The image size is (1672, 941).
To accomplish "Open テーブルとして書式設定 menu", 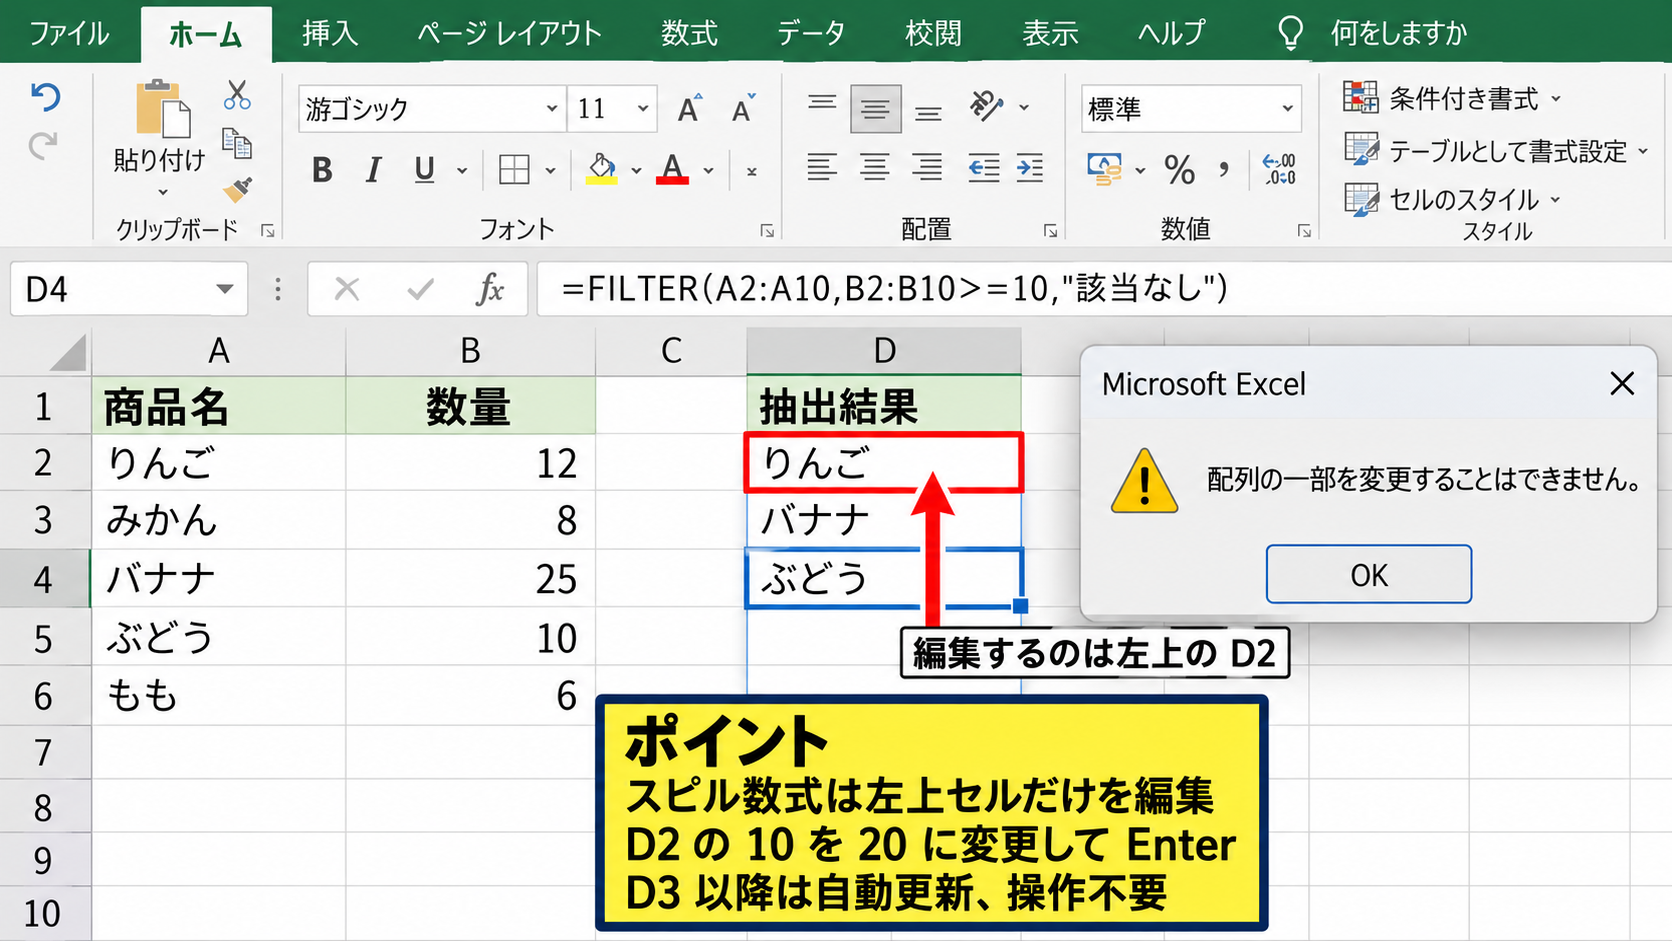I will 1495,151.
